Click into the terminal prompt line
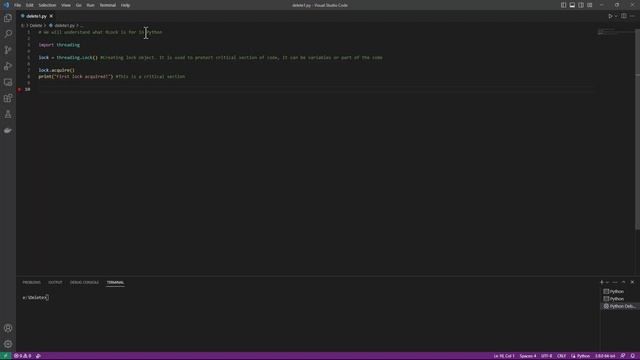Image resolution: width=640 pixels, height=360 pixels. tap(36, 298)
